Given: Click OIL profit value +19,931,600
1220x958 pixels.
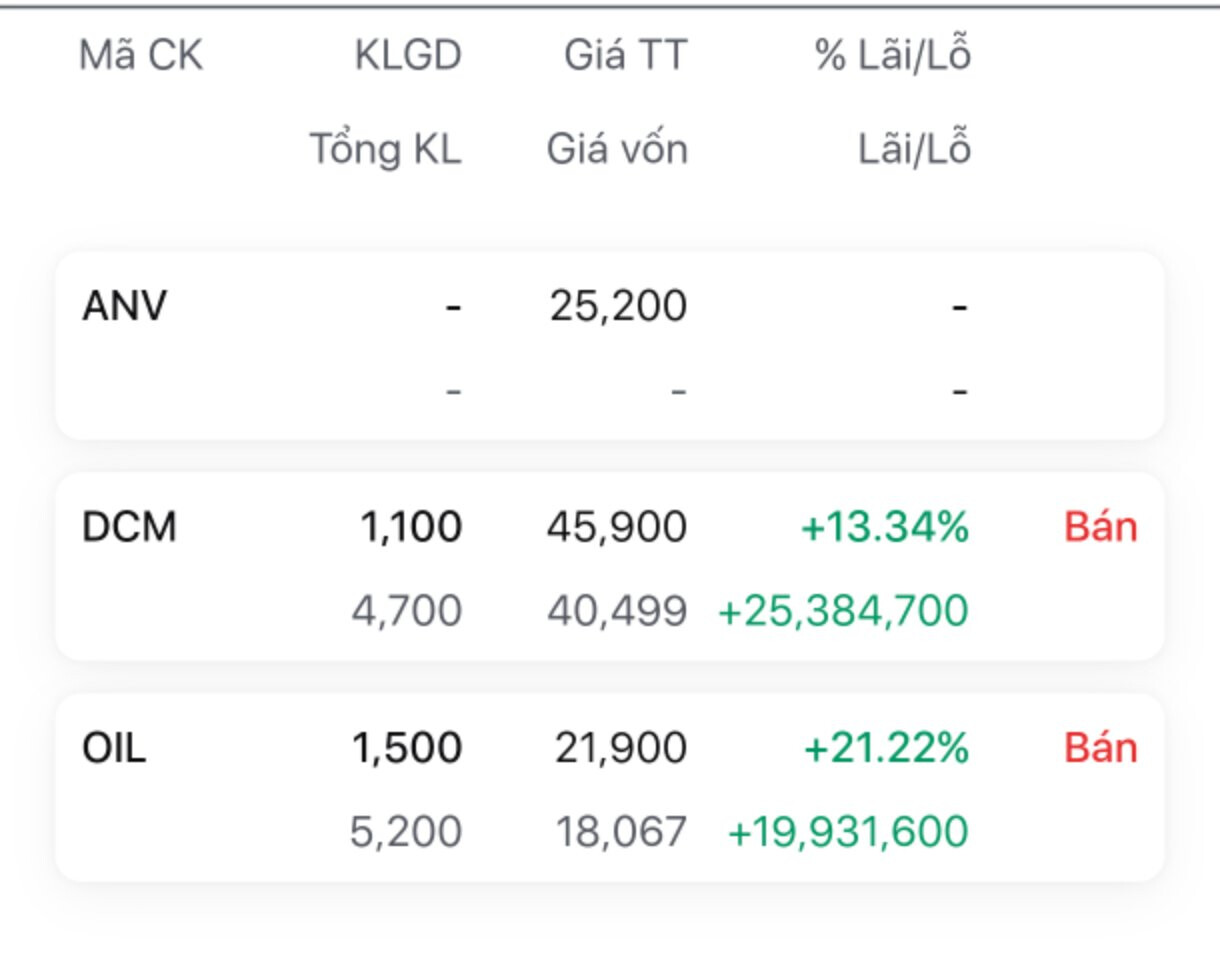Looking at the screenshot, I should tap(848, 832).
